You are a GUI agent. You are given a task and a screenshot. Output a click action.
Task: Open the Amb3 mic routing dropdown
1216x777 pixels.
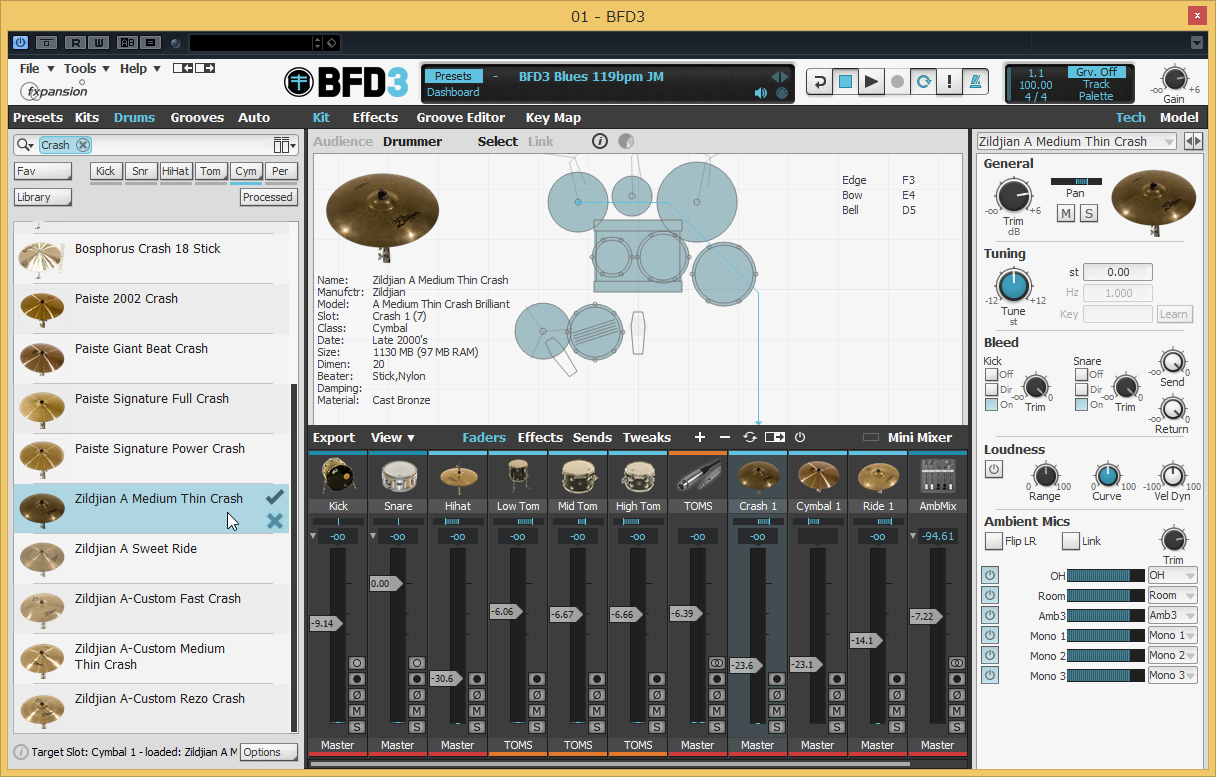(1172, 615)
